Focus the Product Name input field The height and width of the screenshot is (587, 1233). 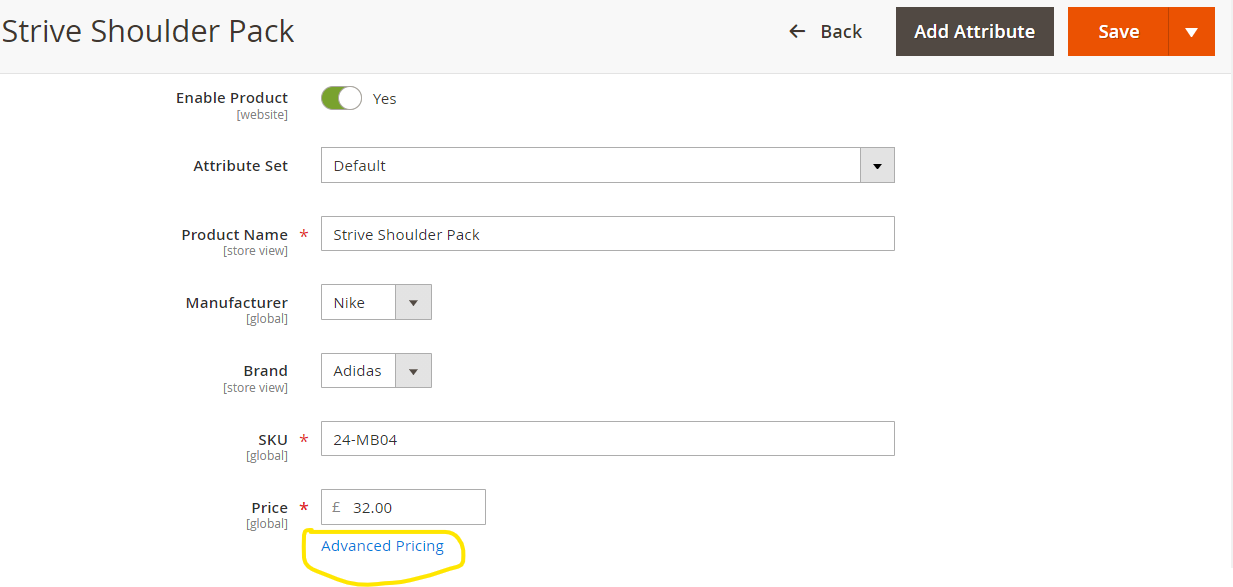click(607, 235)
